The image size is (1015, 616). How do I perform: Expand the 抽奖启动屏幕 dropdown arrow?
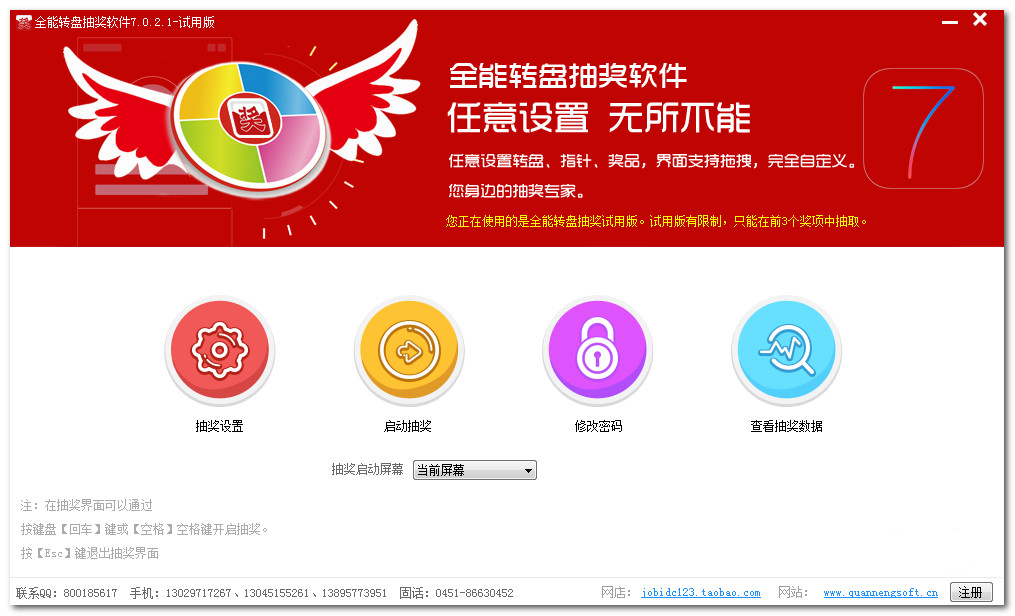tap(528, 470)
